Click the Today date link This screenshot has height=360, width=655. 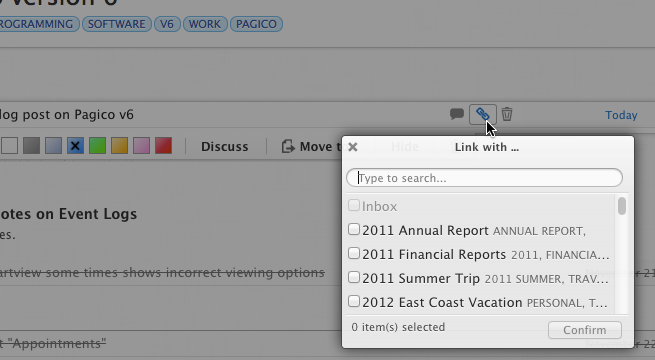click(621, 115)
